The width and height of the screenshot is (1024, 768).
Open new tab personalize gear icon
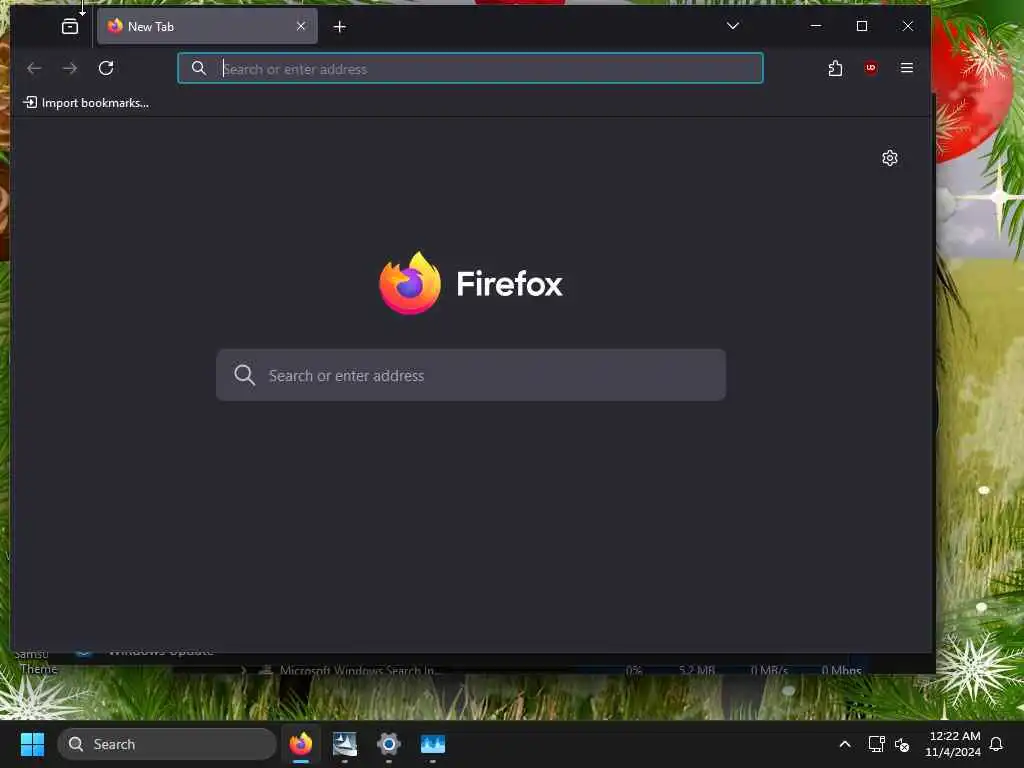pyautogui.click(x=889, y=158)
